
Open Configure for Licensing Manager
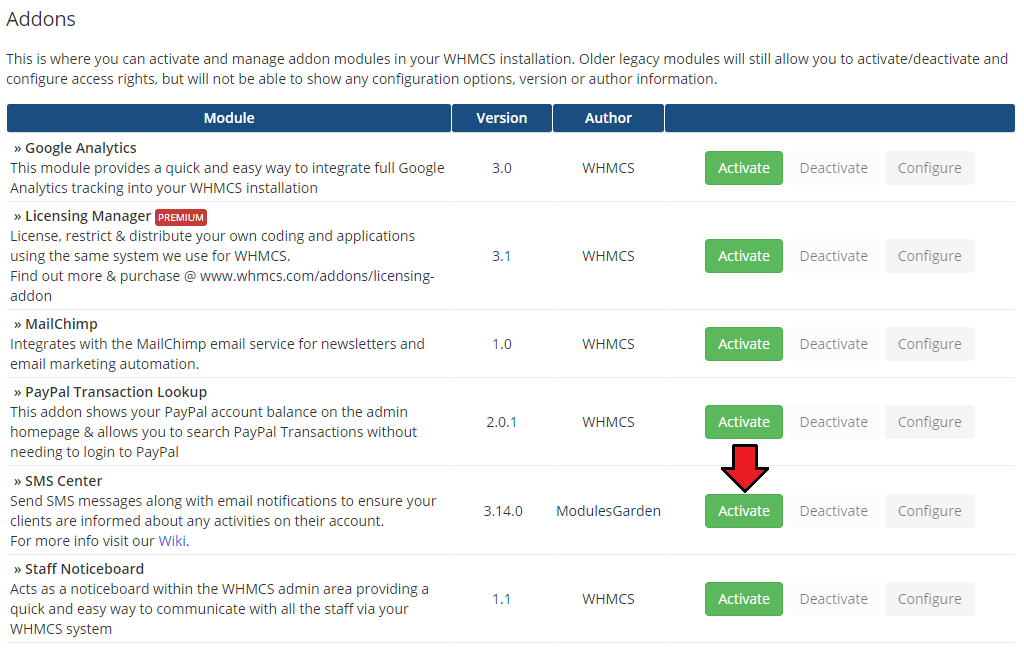click(929, 256)
